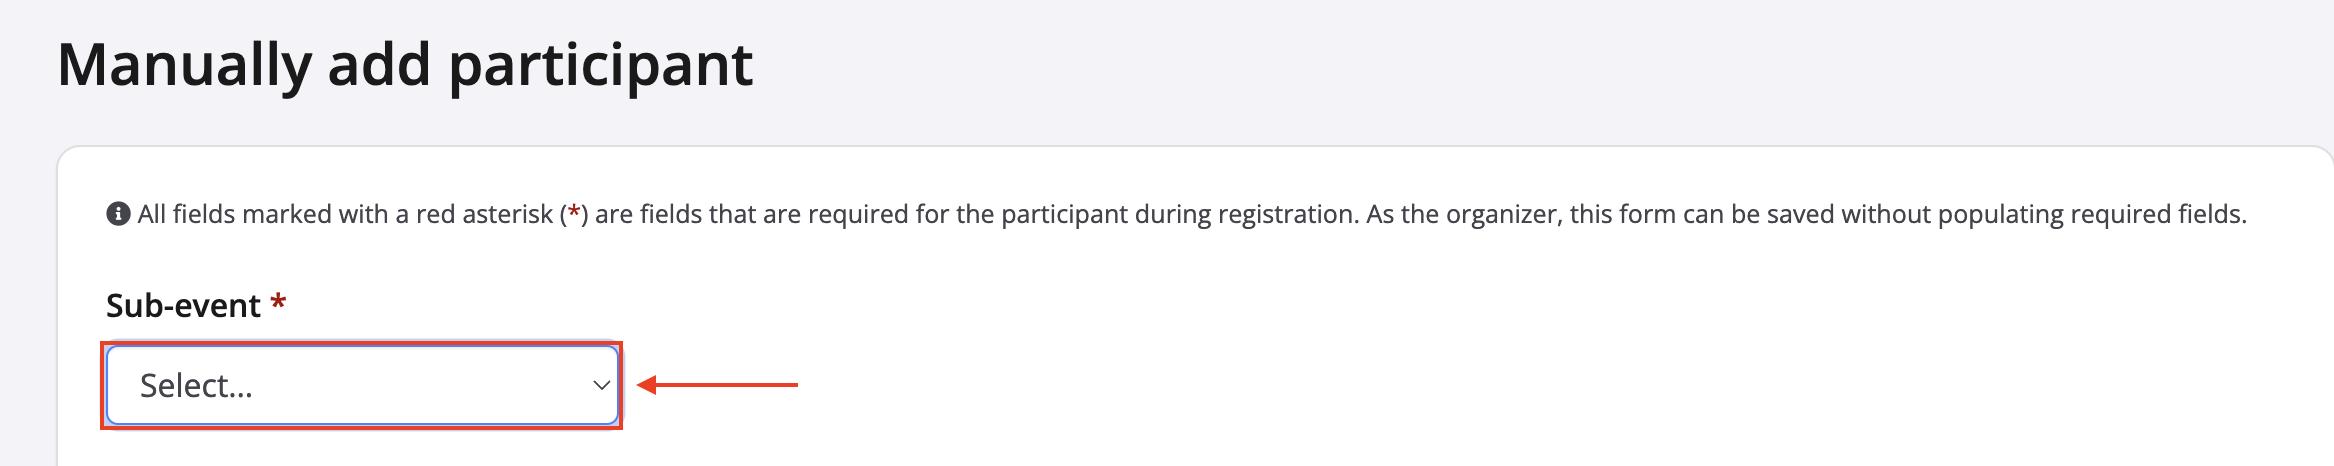Click the red arrowhead tip near the dropdown
The width and height of the screenshot is (2334, 466).
point(645,385)
